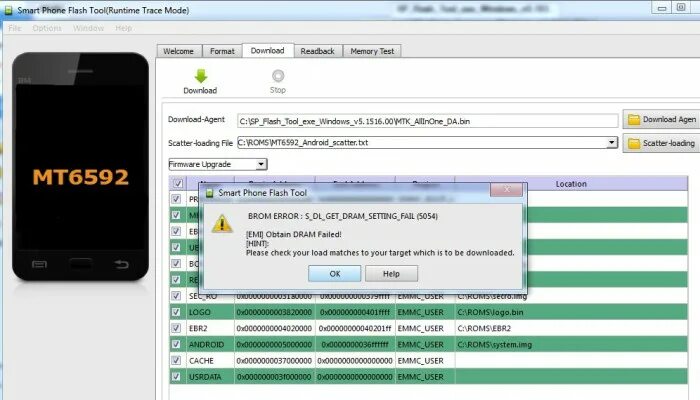Click the CACHE partition name
The height and width of the screenshot is (400, 700).
(x=201, y=360)
